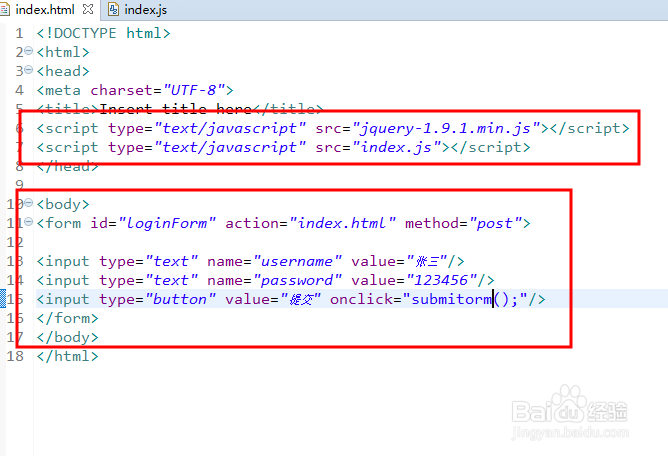Click the marker on line 15 in the ruler

3,298
